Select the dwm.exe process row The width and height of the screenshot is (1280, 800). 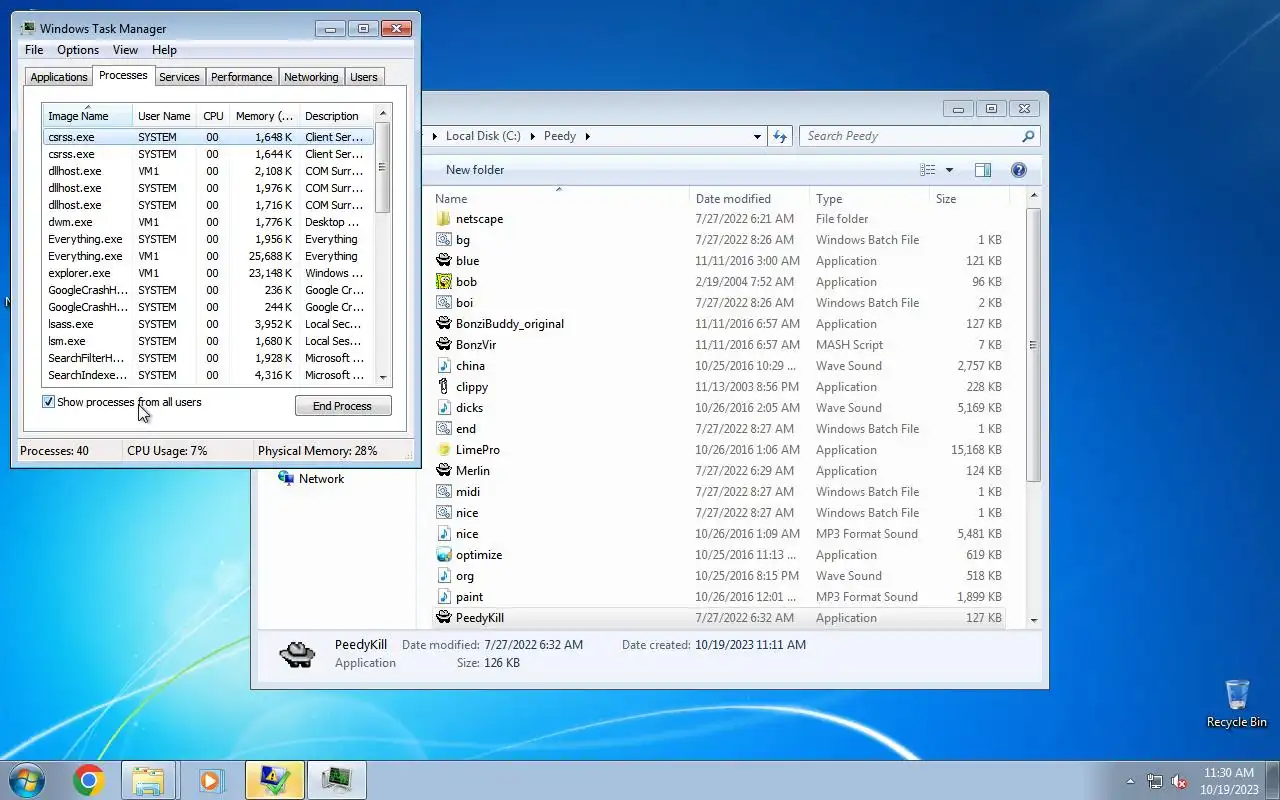point(207,222)
